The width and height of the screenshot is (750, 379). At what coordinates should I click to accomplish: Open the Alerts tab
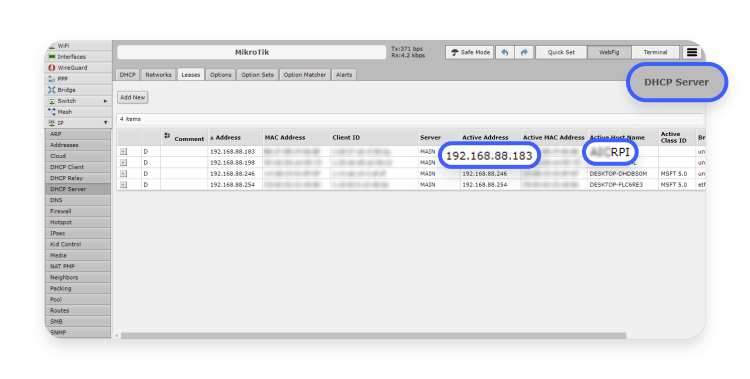tap(344, 75)
